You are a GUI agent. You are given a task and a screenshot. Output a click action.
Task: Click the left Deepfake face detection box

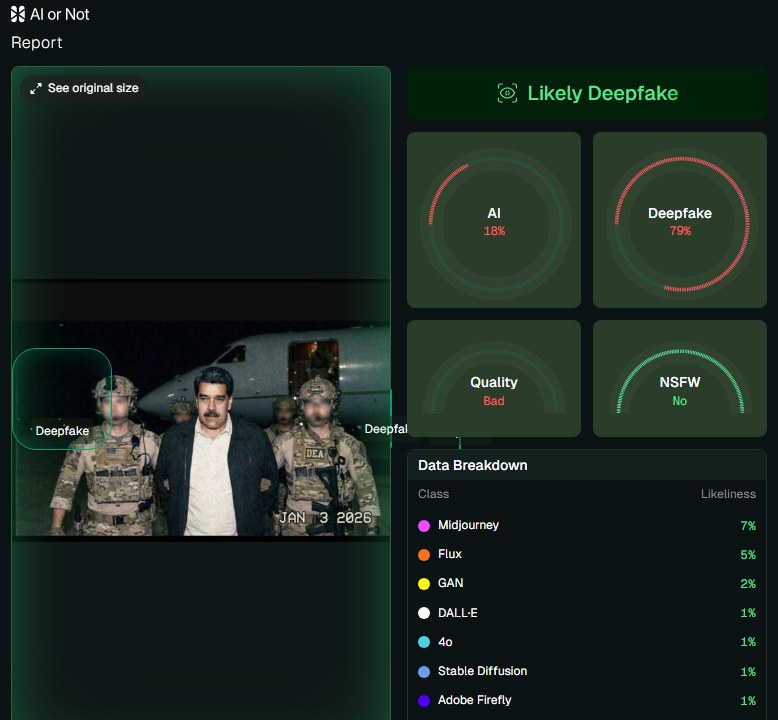coord(61,398)
